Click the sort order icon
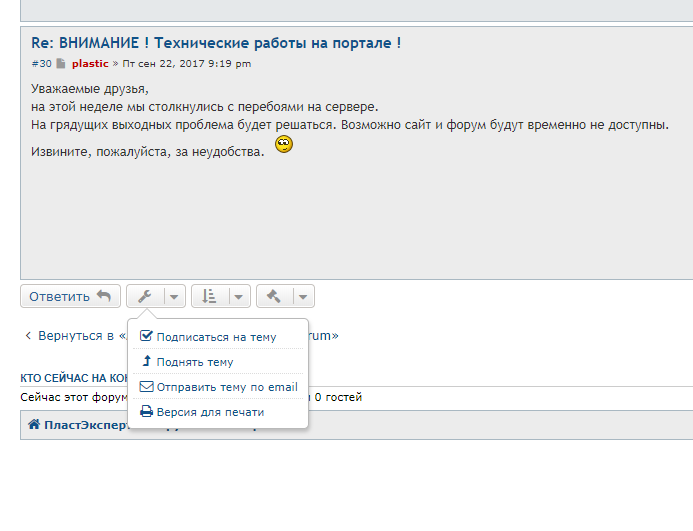The height and width of the screenshot is (531, 693). coord(208,296)
